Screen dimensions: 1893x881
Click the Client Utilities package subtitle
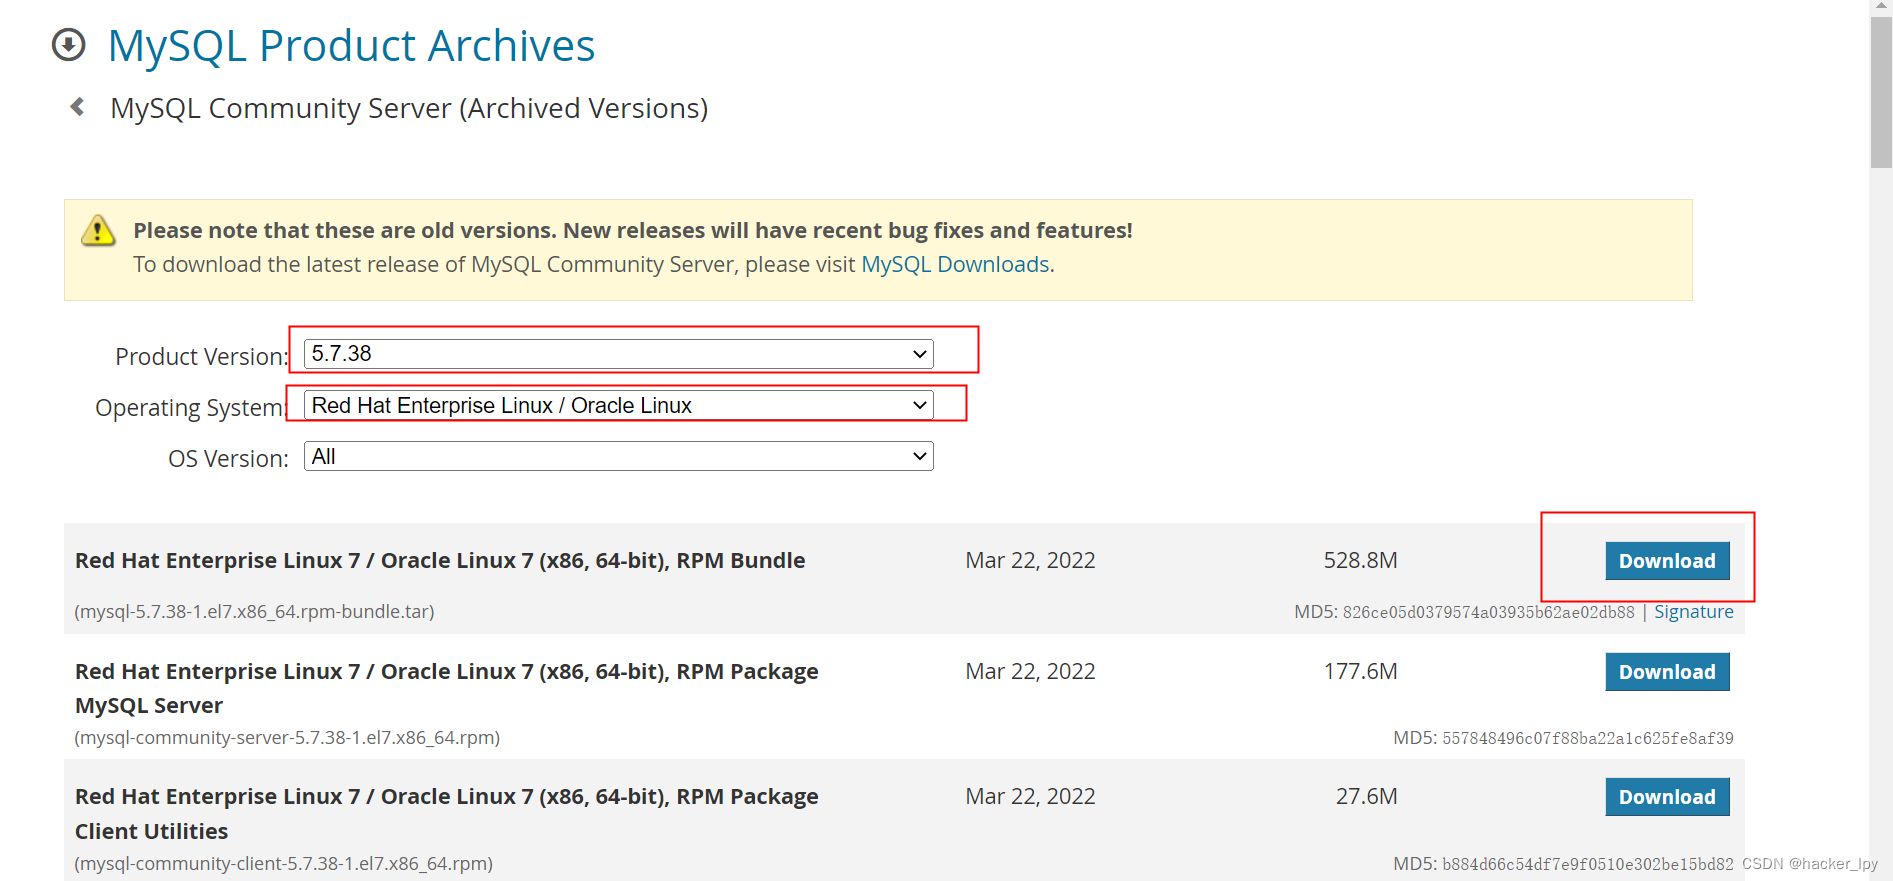151,832
